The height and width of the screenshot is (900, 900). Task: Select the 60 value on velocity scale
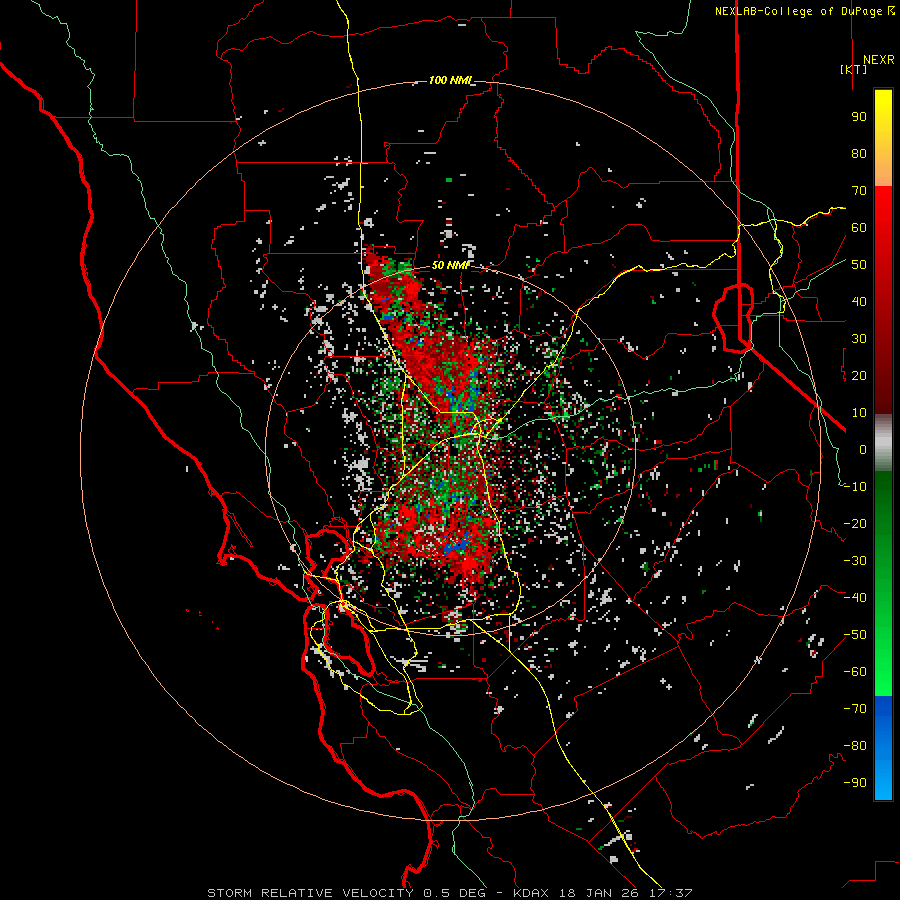(859, 228)
